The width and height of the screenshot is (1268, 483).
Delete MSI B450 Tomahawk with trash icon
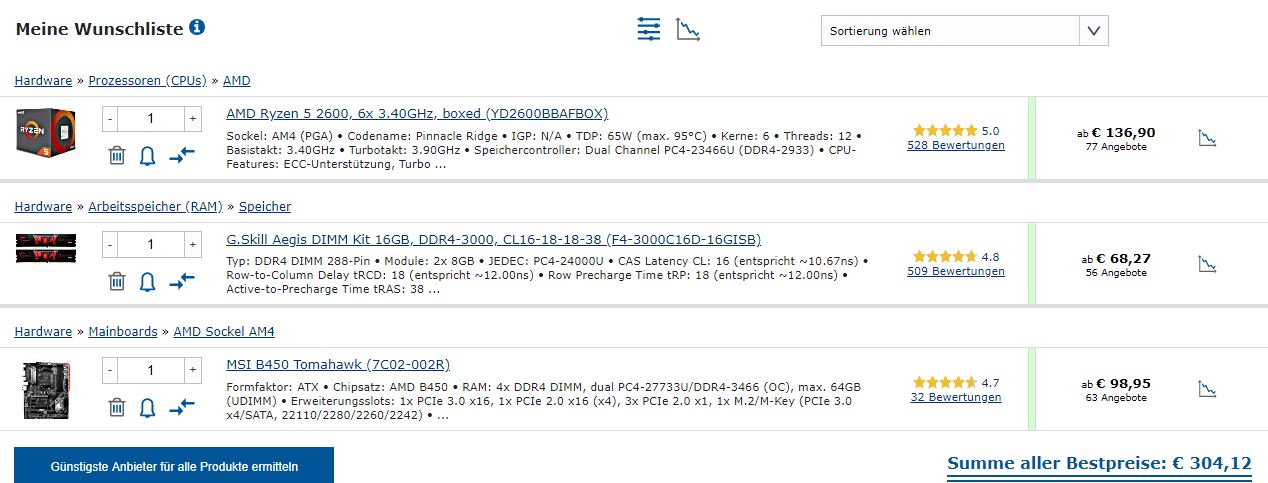pyautogui.click(x=117, y=407)
